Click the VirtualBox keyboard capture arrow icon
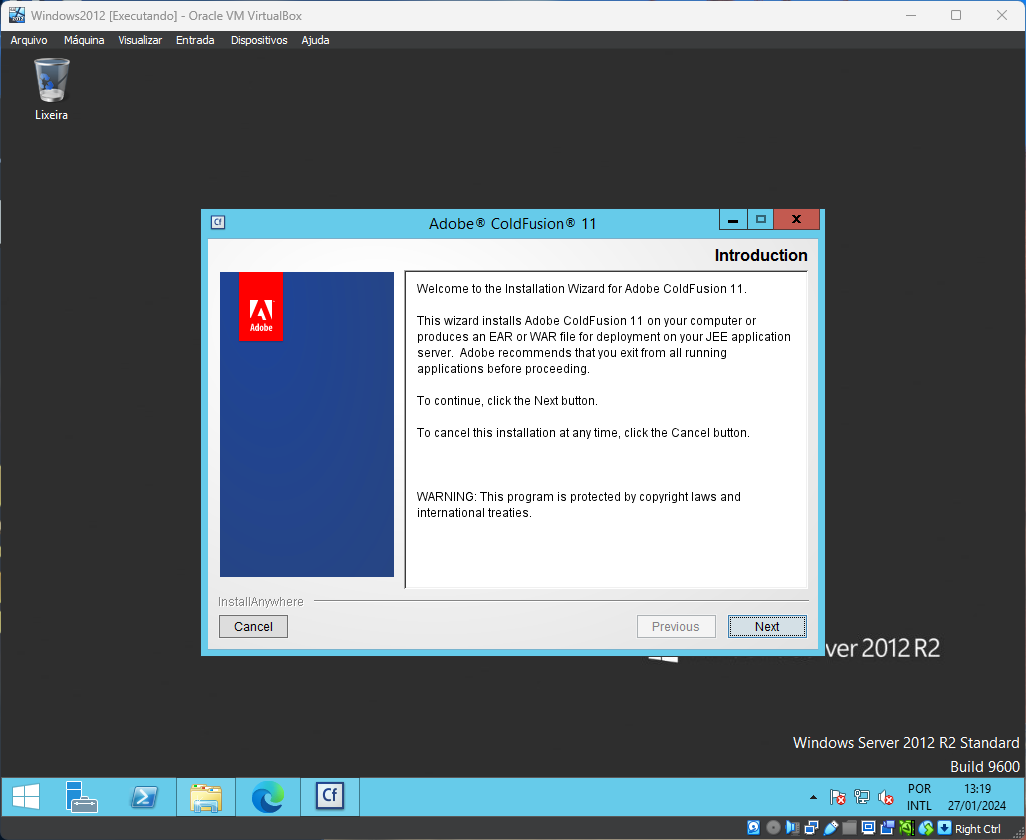 (944, 828)
